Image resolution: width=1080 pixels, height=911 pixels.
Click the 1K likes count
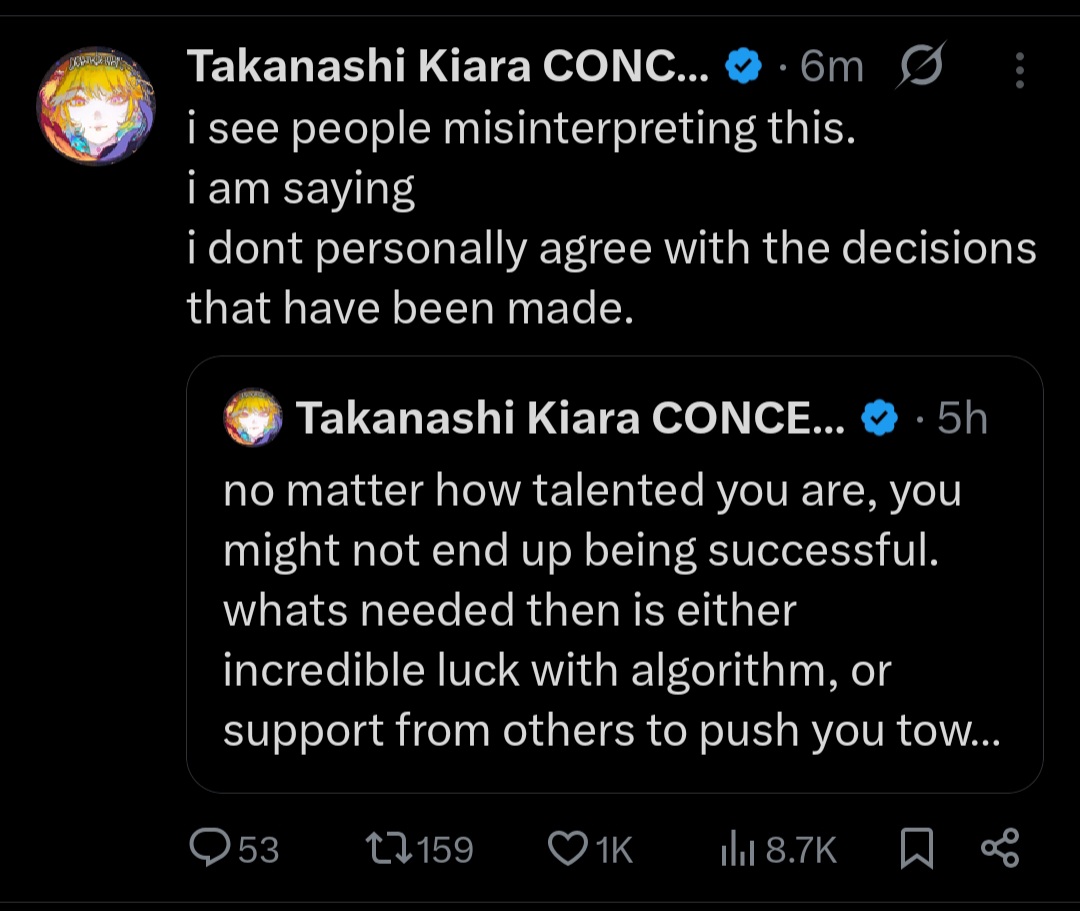(615, 850)
